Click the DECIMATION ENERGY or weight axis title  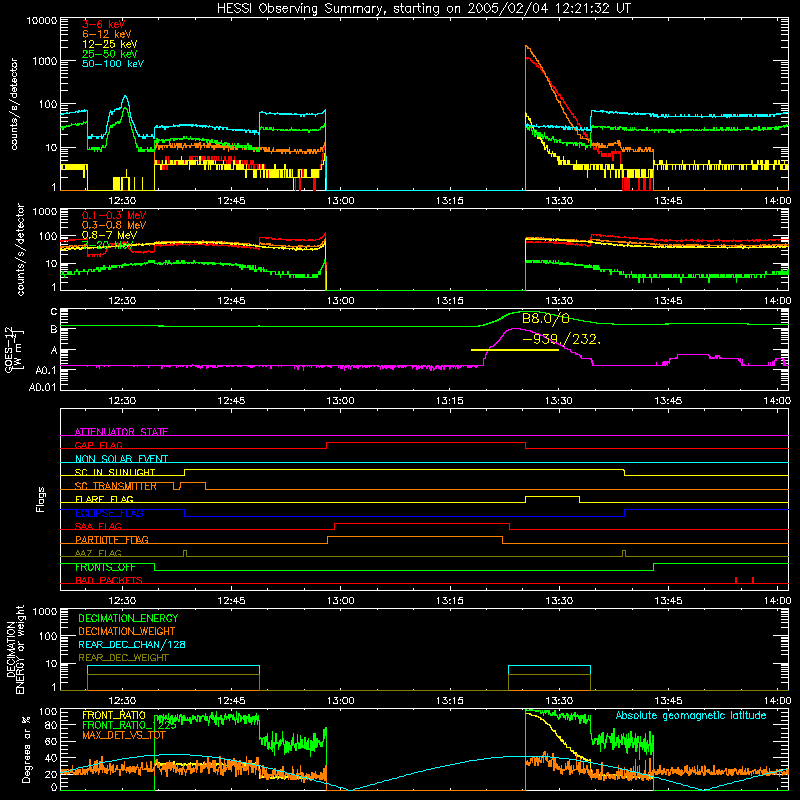[15, 649]
